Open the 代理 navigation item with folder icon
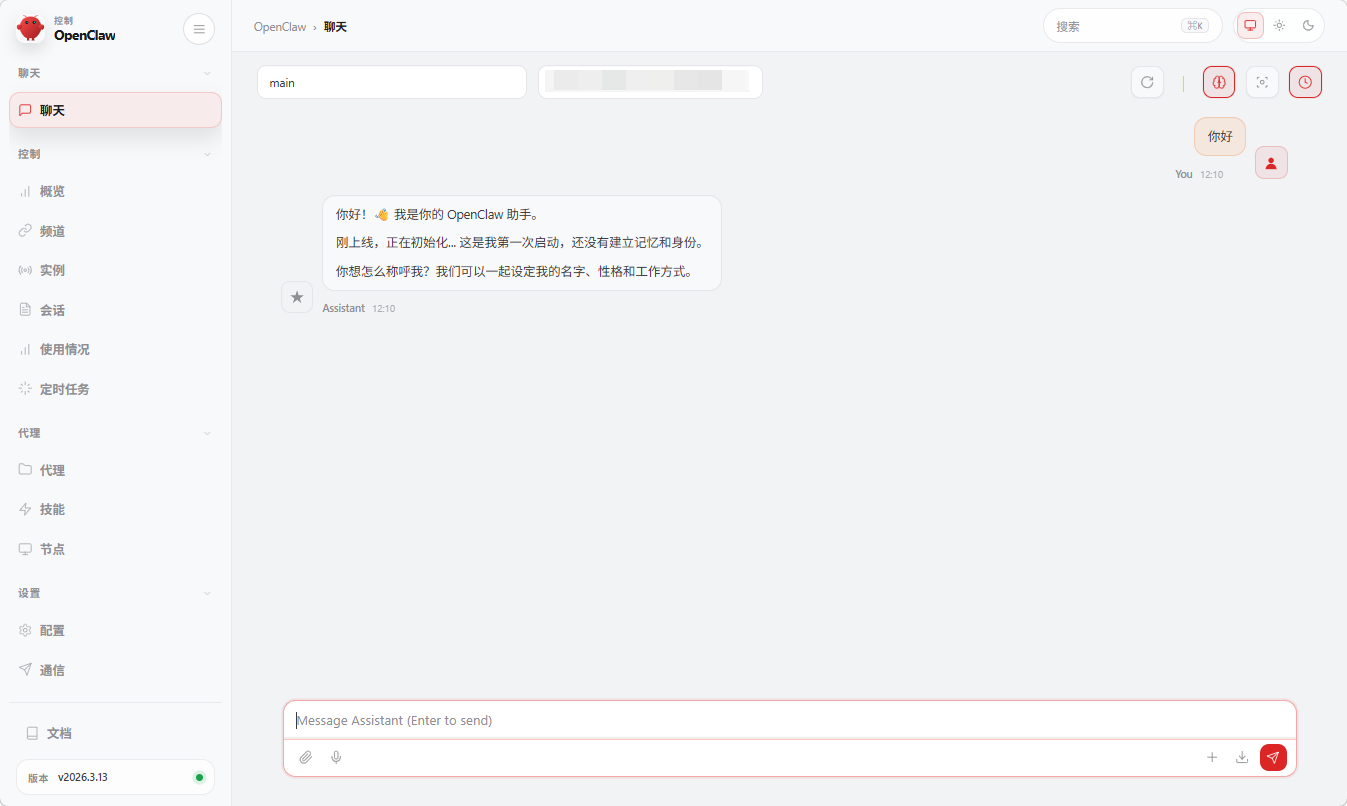The height and width of the screenshot is (806, 1347). point(115,470)
